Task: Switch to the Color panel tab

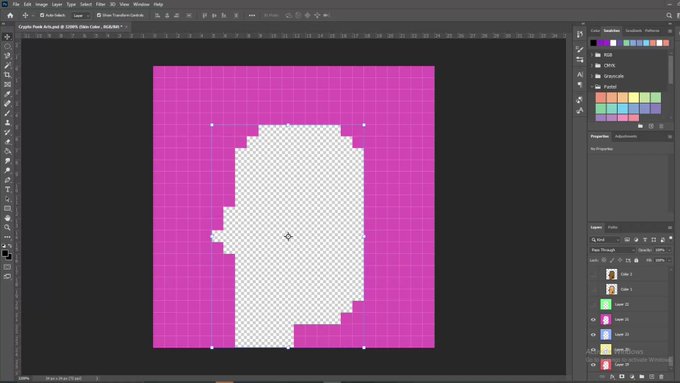Action: 595,31
